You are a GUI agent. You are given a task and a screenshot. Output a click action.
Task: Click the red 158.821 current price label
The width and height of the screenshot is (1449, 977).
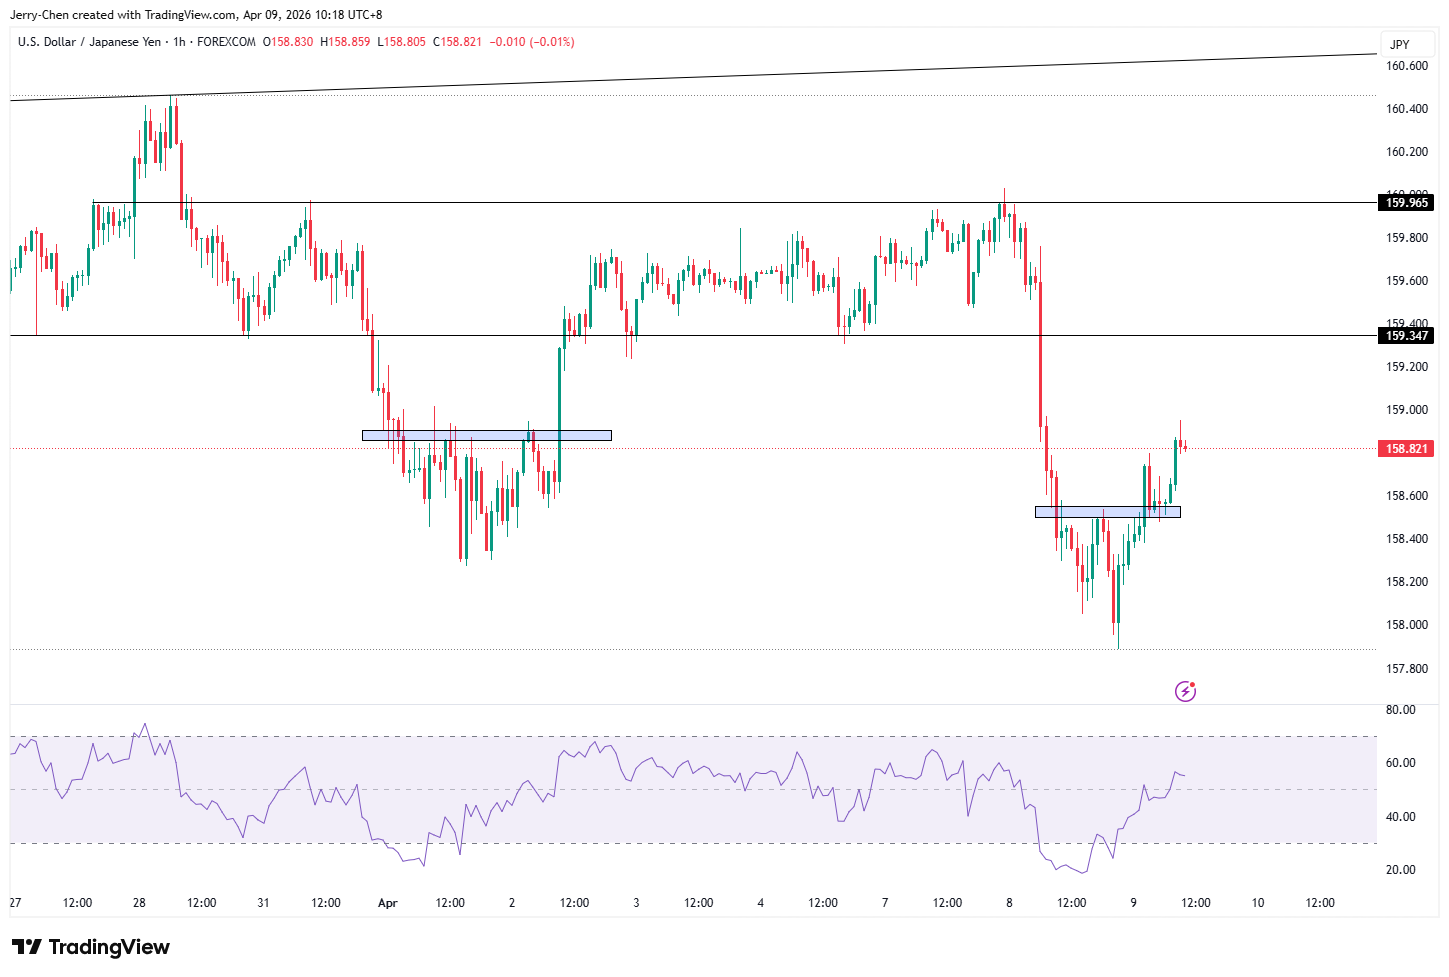click(1406, 449)
